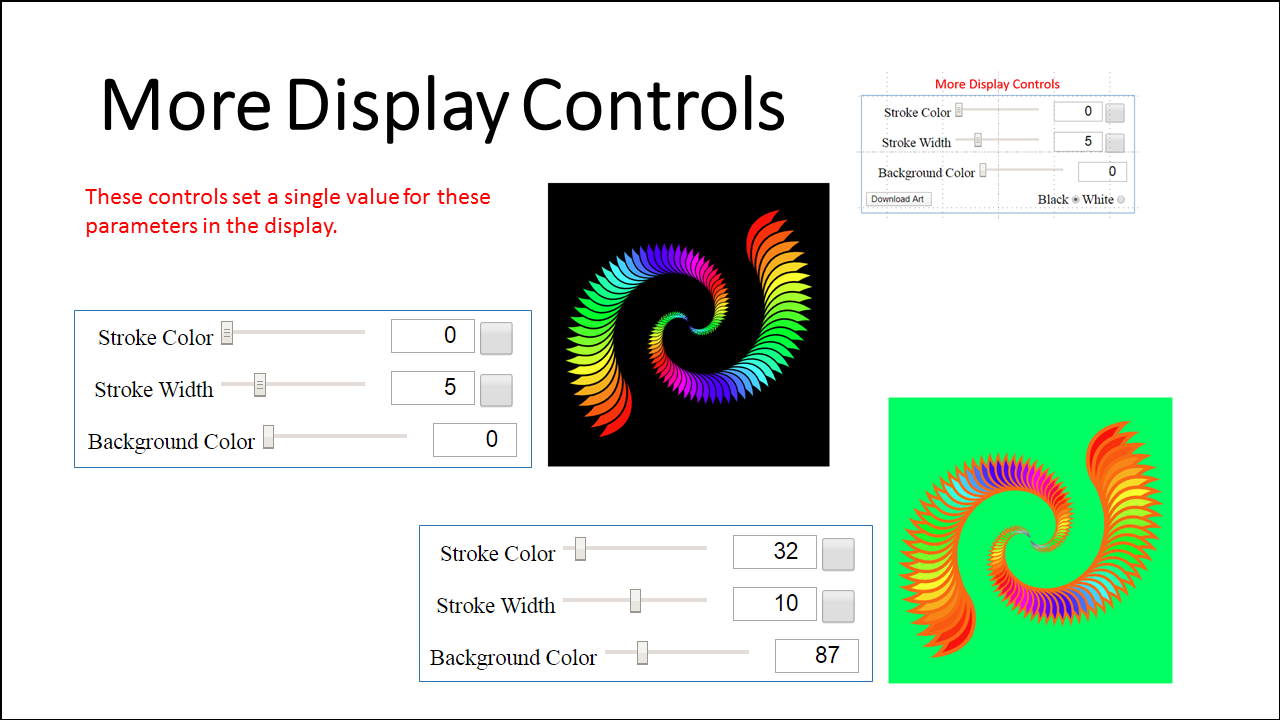Image resolution: width=1280 pixels, height=720 pixels.
Task: Click the large left panel's Background Color slider handle
Action: click(x=268, y=437)
